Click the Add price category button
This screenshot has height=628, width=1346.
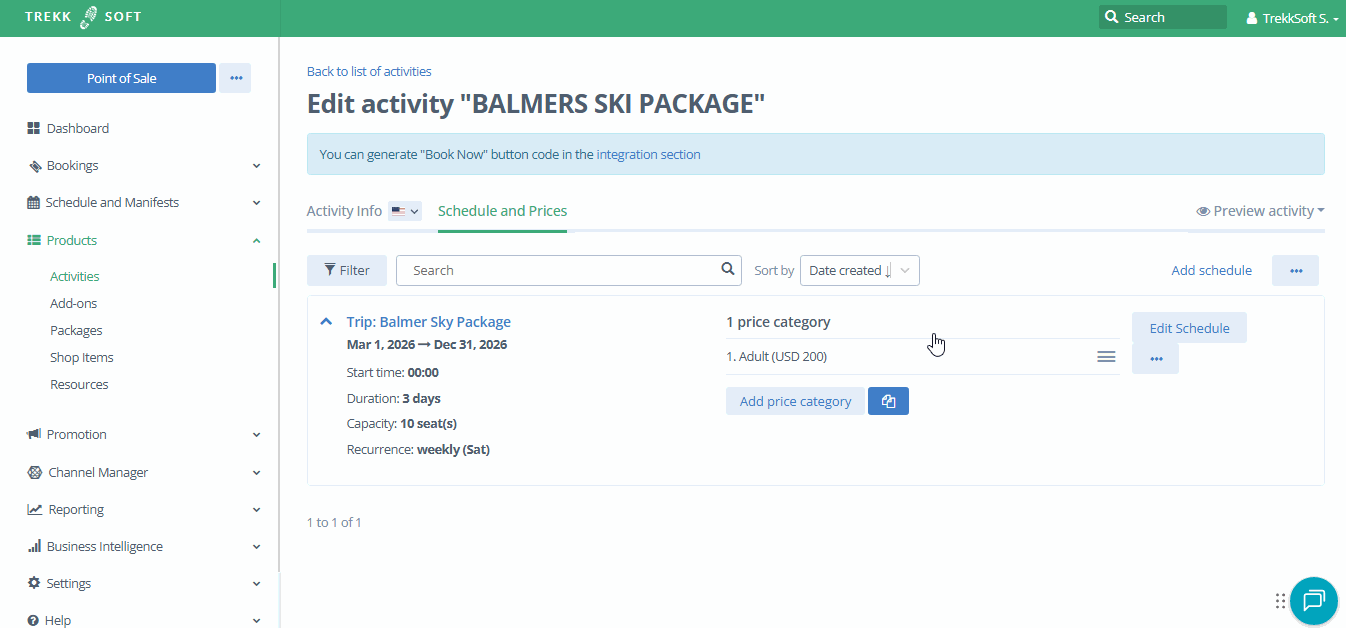(795, 401)
